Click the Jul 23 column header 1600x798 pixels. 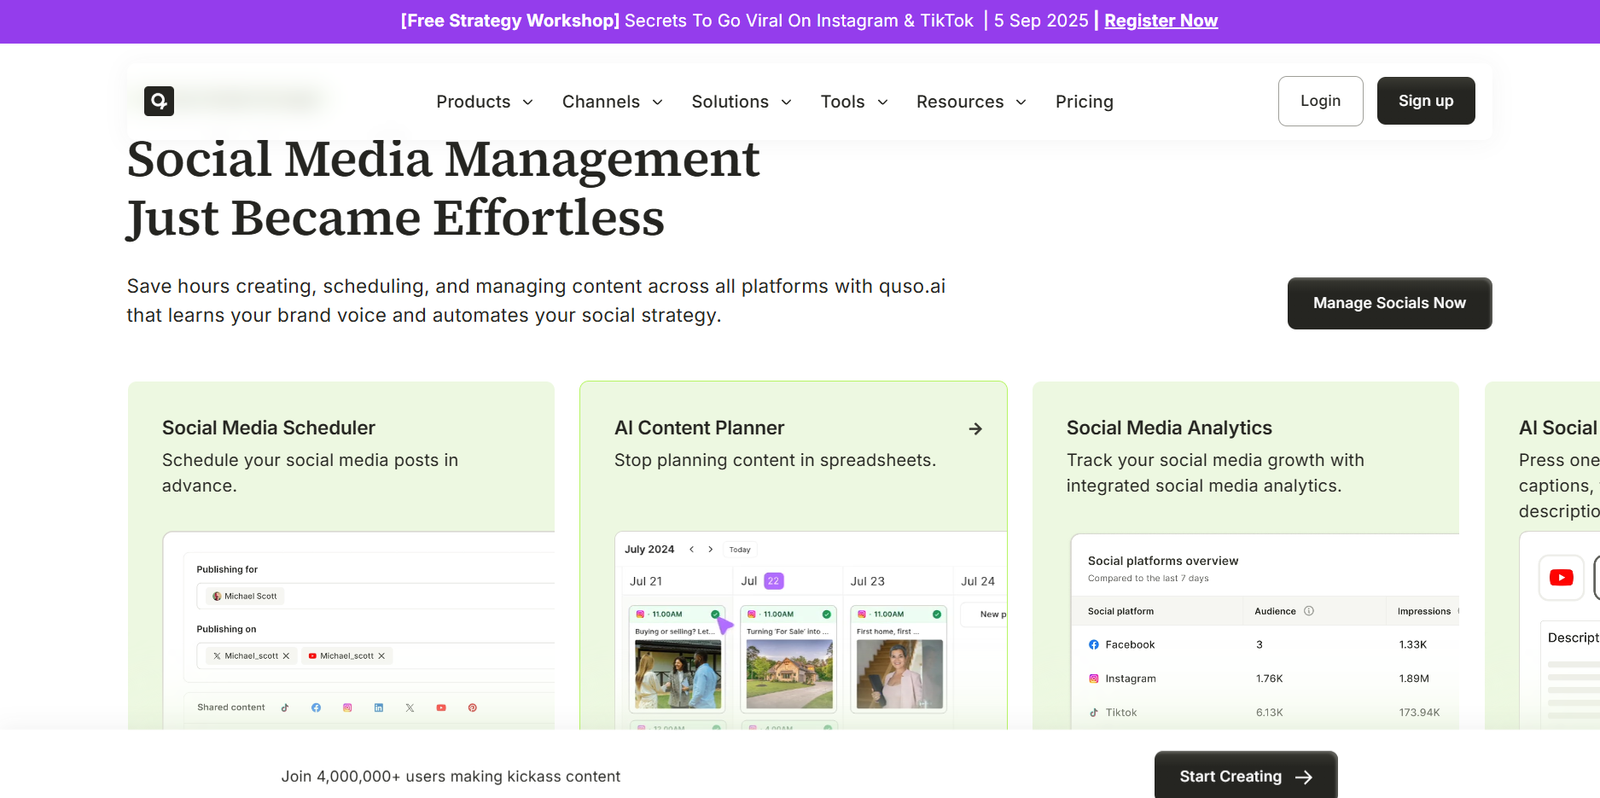[867, 581]
